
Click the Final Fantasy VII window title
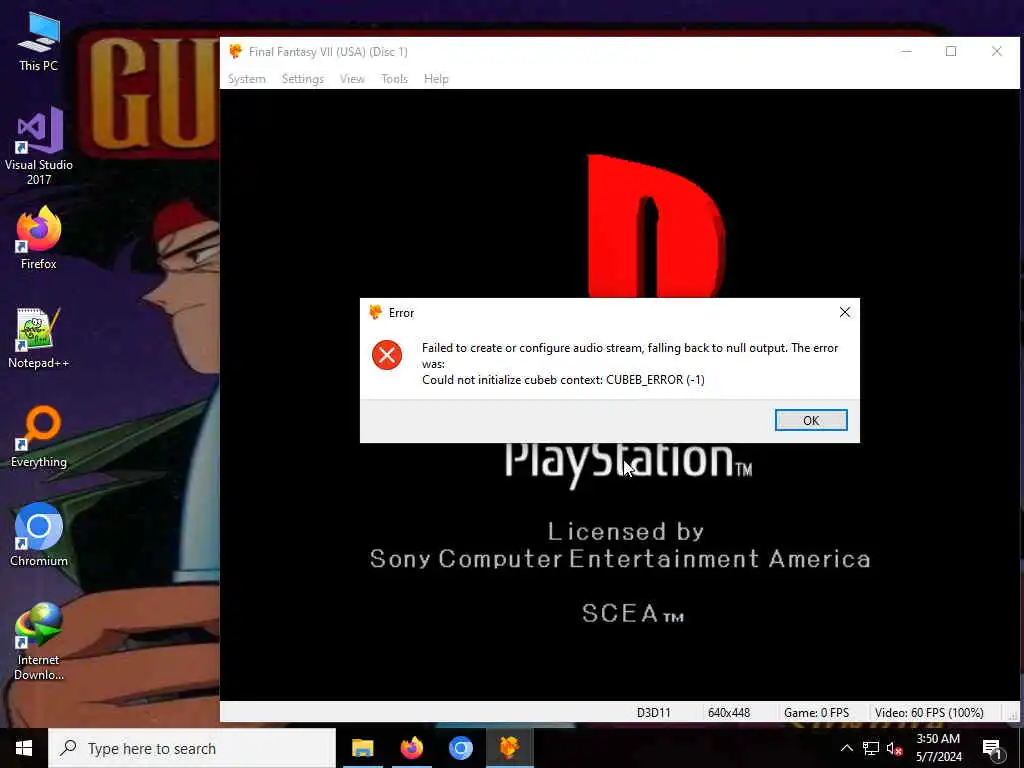(x=328, y=52)
